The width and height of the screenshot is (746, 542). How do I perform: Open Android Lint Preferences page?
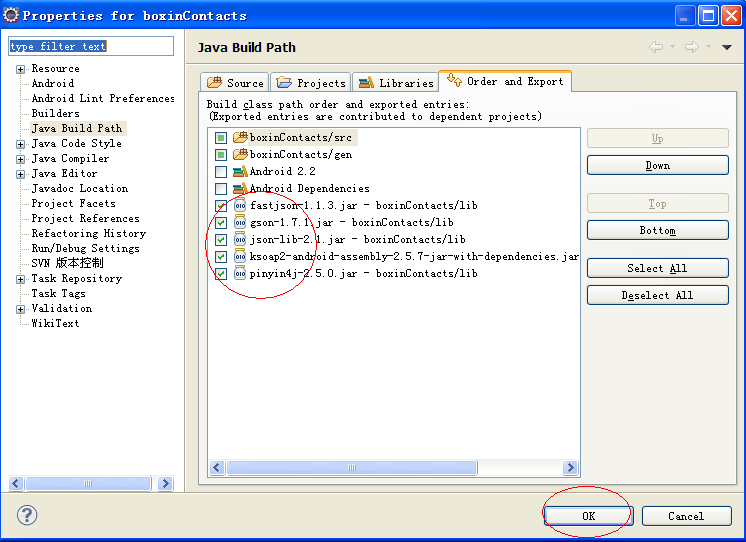pyautogui.click(x=103, y=99)
